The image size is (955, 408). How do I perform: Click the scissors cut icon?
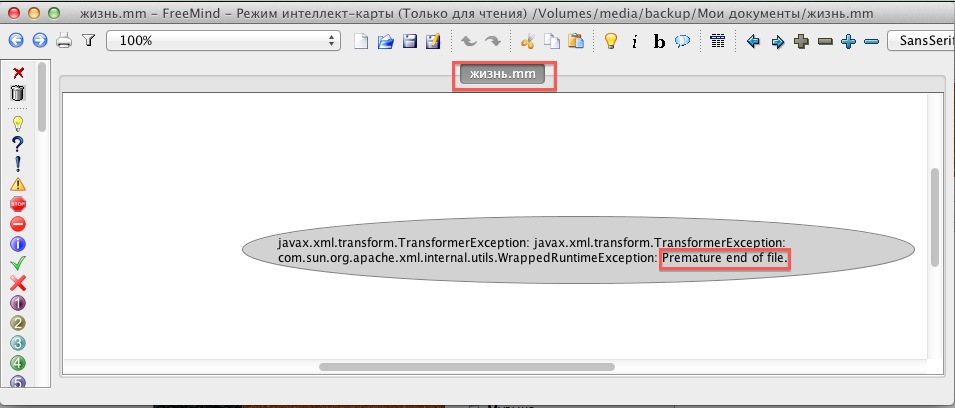coord(528,41)
